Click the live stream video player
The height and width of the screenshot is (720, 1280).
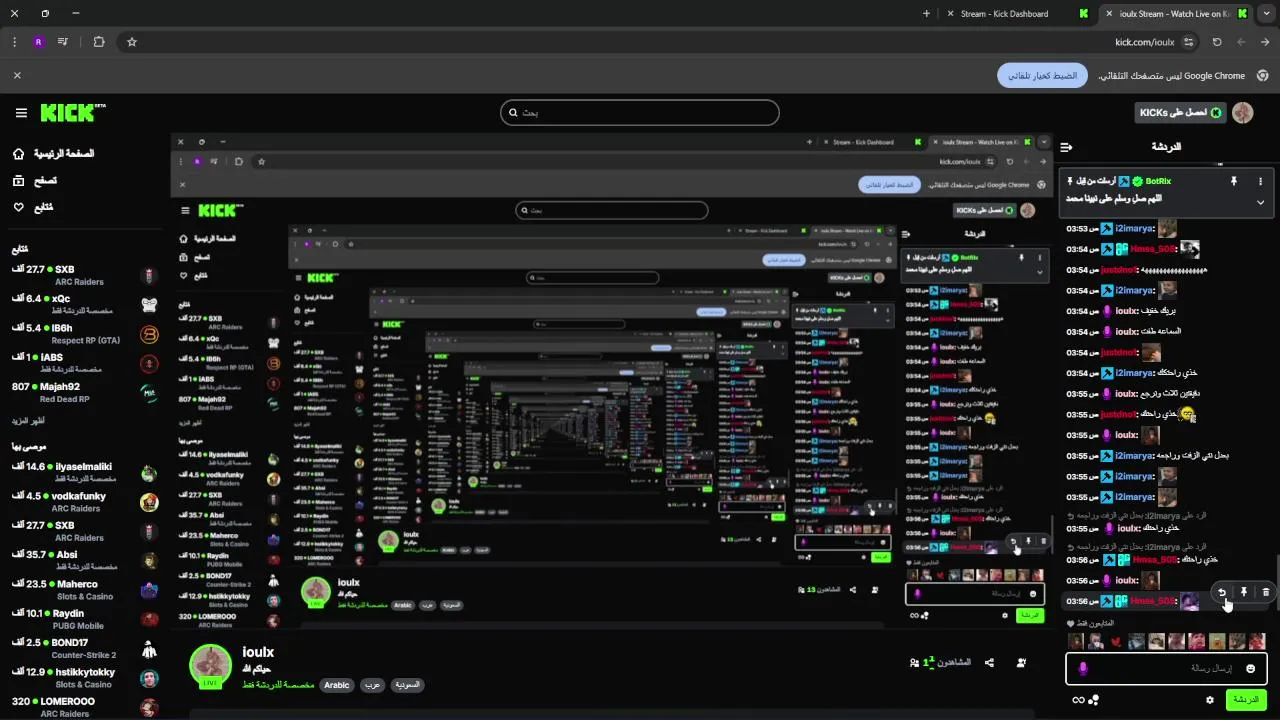[611, 380]
